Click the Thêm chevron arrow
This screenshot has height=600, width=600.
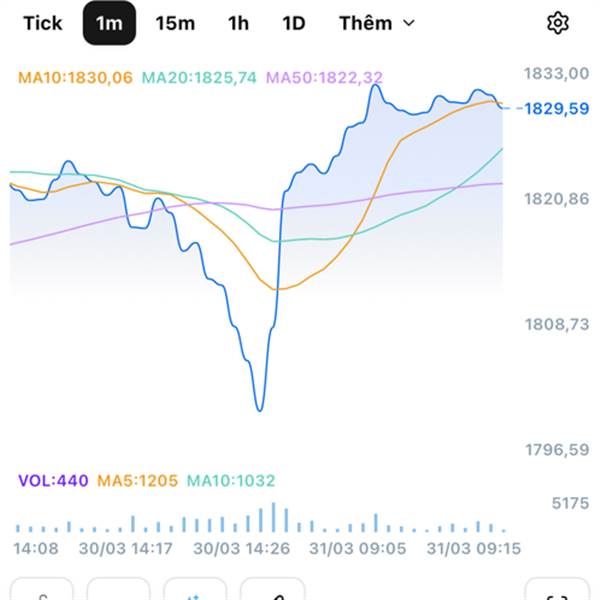tap(408, 23)
